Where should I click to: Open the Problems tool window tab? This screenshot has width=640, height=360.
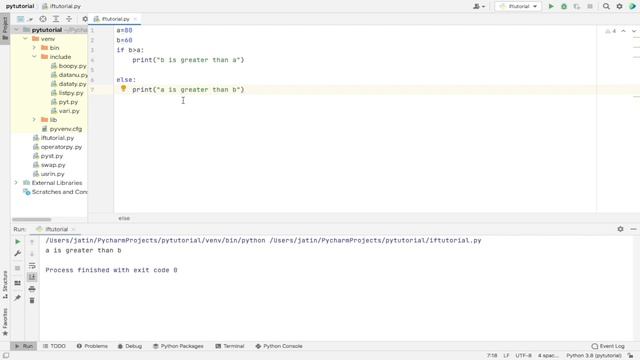point(92,346)
